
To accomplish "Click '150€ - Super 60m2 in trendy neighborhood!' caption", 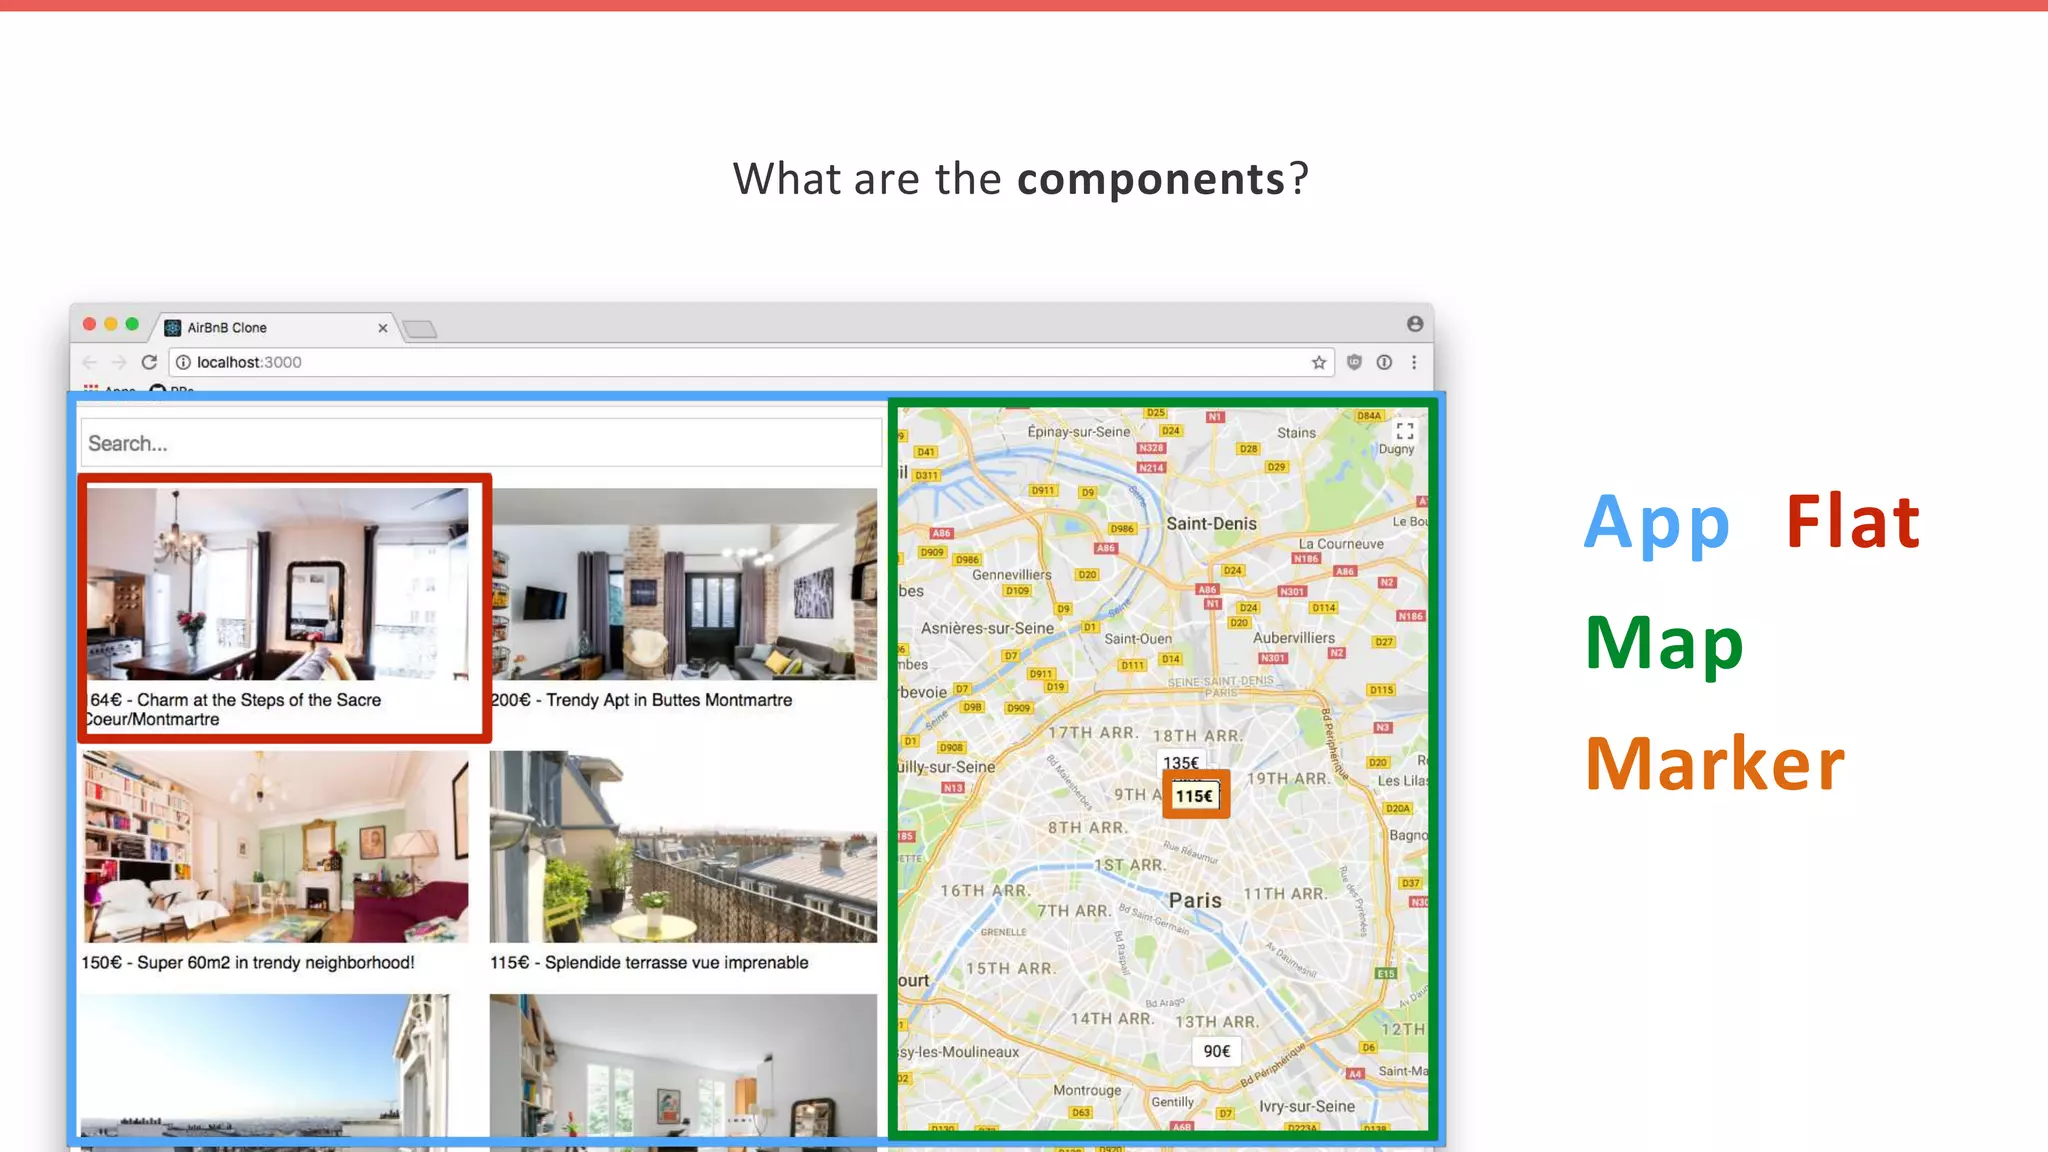I will 248,962.
